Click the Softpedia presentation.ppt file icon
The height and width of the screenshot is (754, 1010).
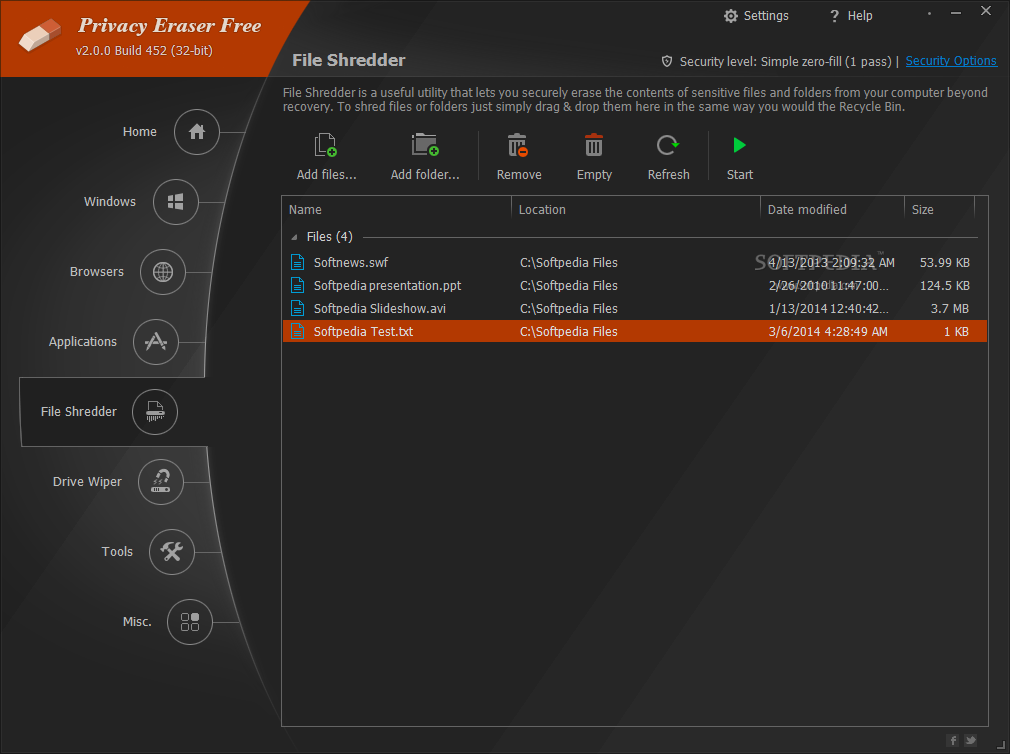click(x=298, y=285)
